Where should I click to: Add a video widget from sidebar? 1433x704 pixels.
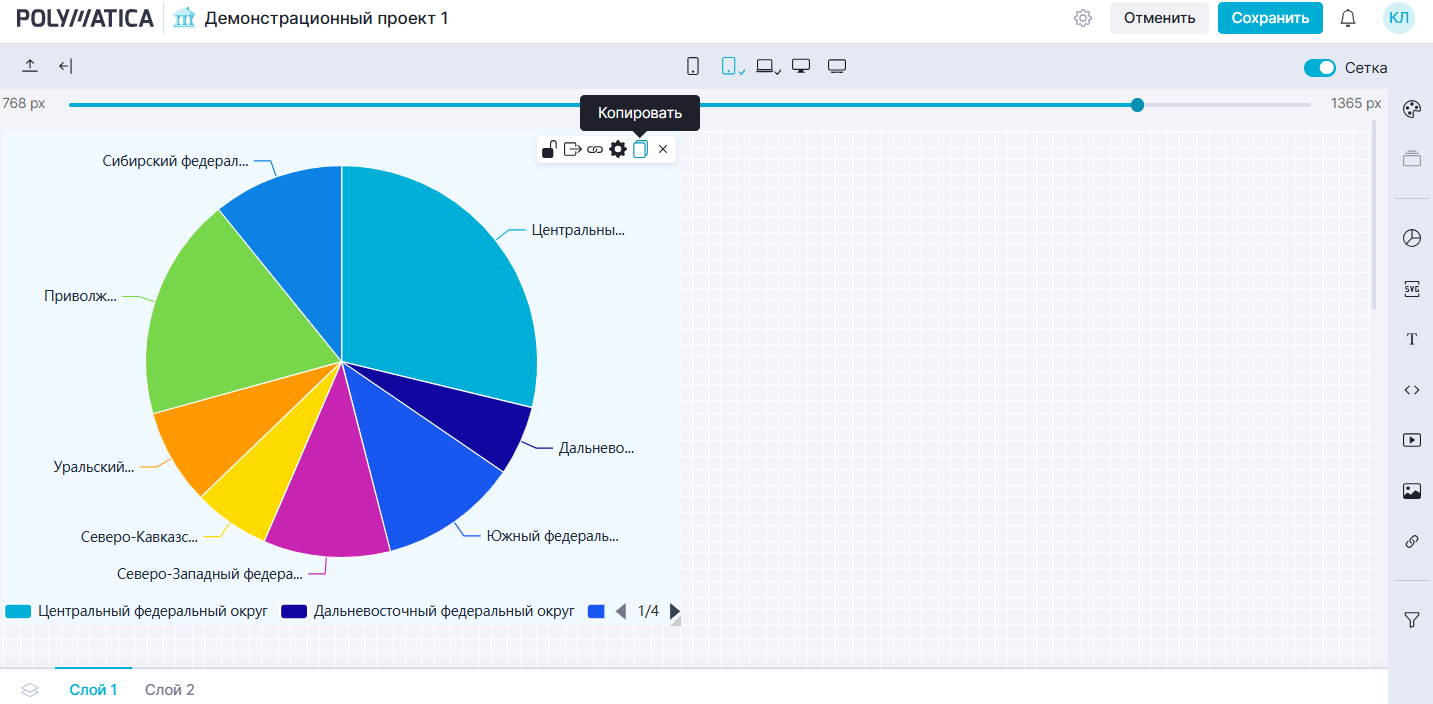tap(1411, 440)
